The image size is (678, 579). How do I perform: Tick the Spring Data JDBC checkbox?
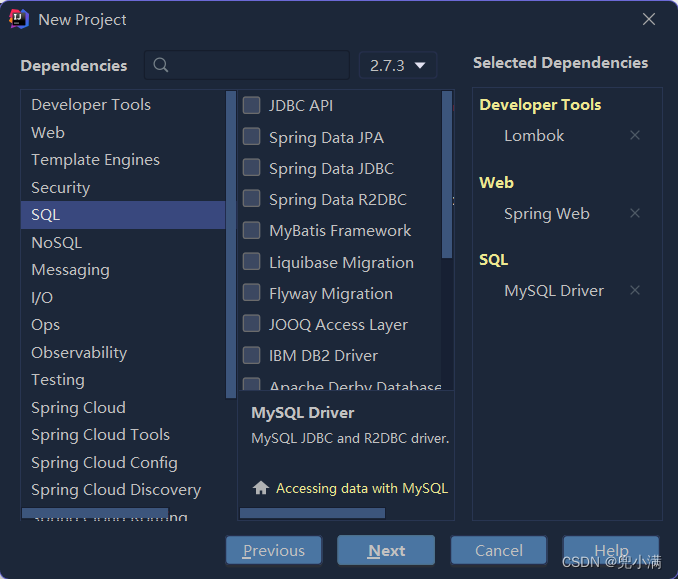(251, 167)
